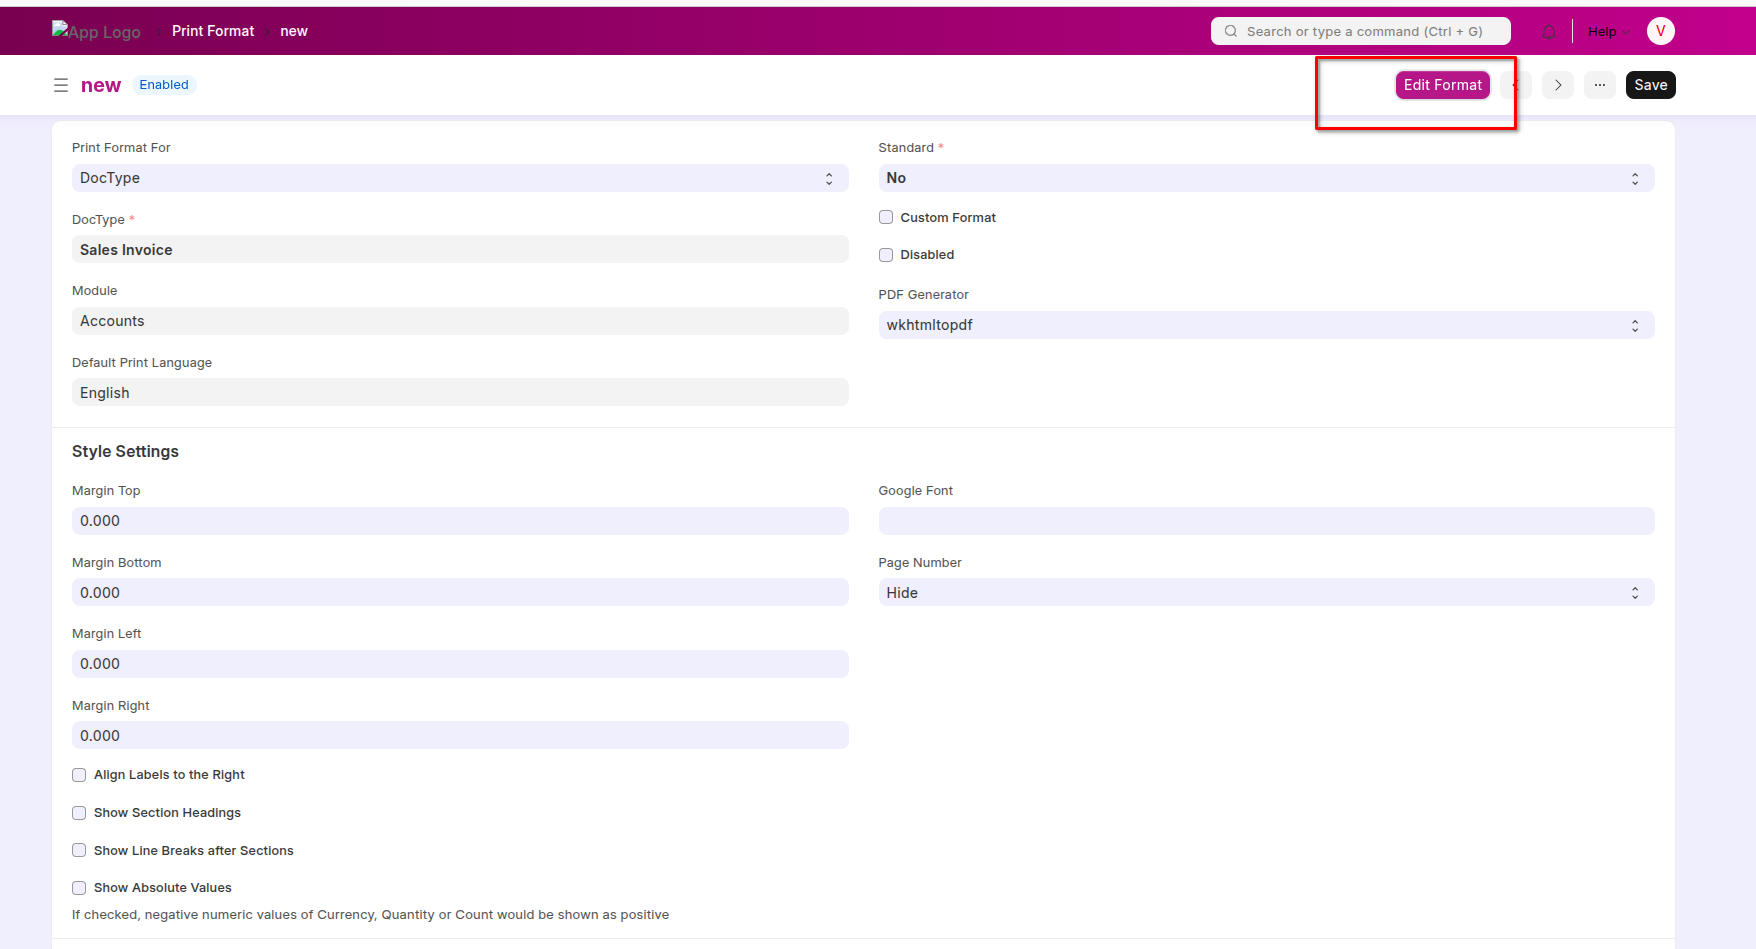The width and height of the screenshot is (1756, 949).
Task: Open the three-dot more options menu
Action: [x=1599, y=85]
